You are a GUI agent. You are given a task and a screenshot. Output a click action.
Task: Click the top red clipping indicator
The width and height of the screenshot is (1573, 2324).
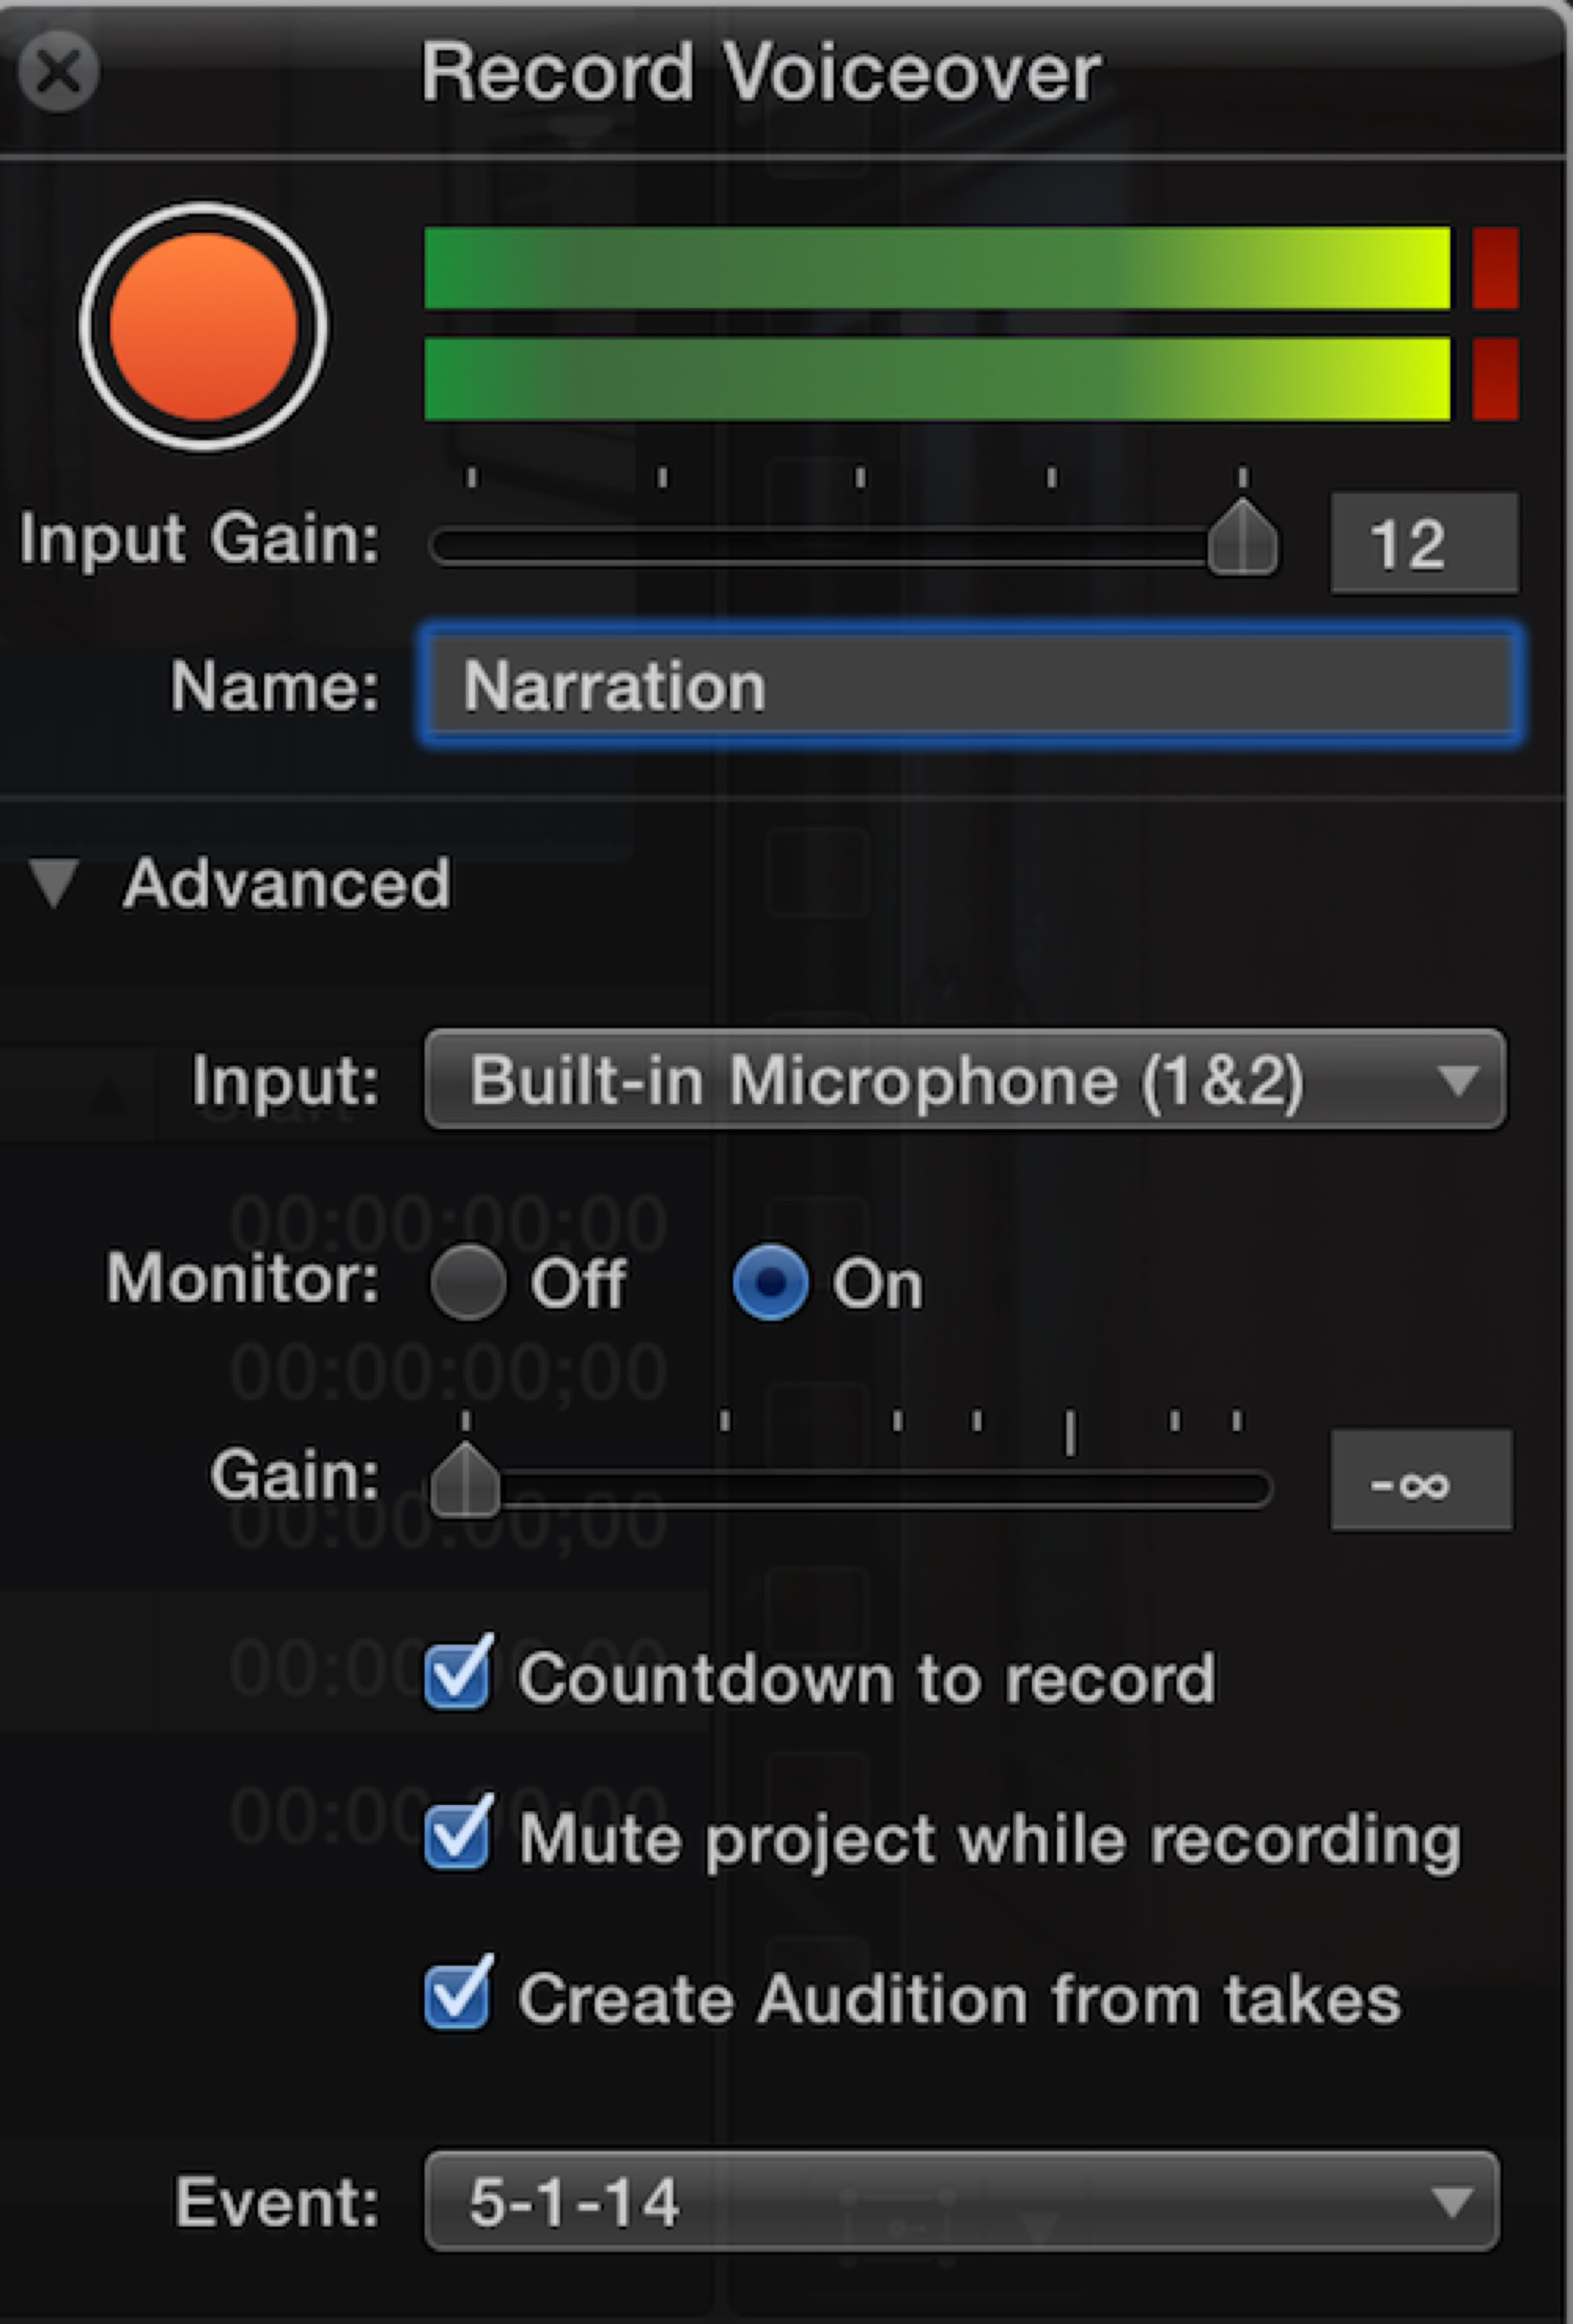(1495, 268)
